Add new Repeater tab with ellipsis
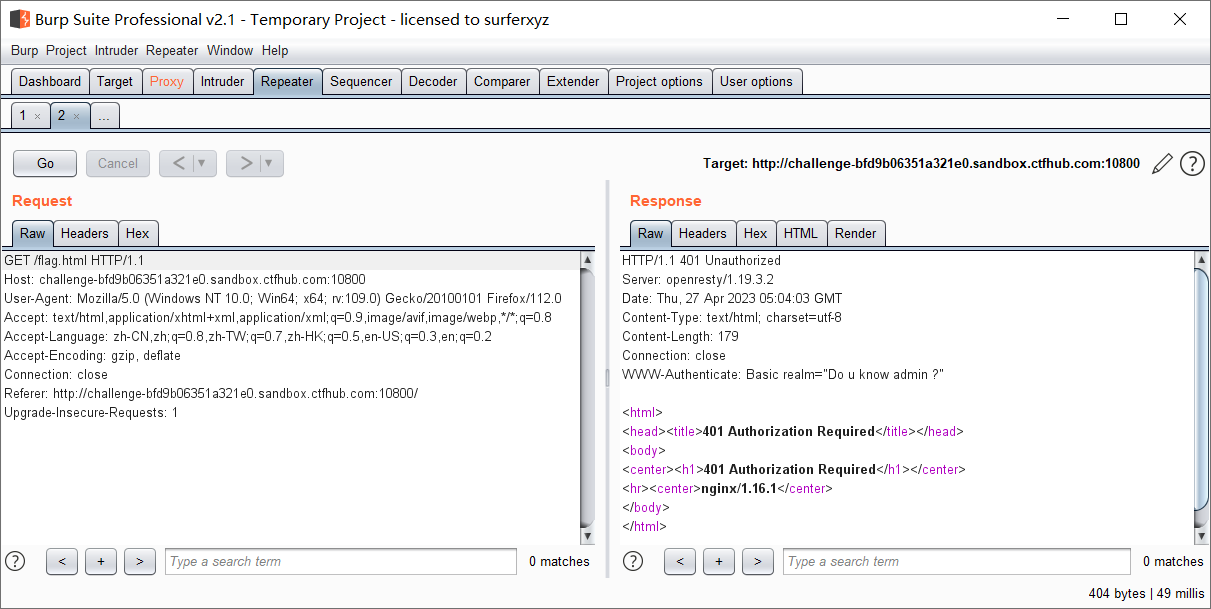Viewport: 1211px width, 609px height. tap(104, 116)
